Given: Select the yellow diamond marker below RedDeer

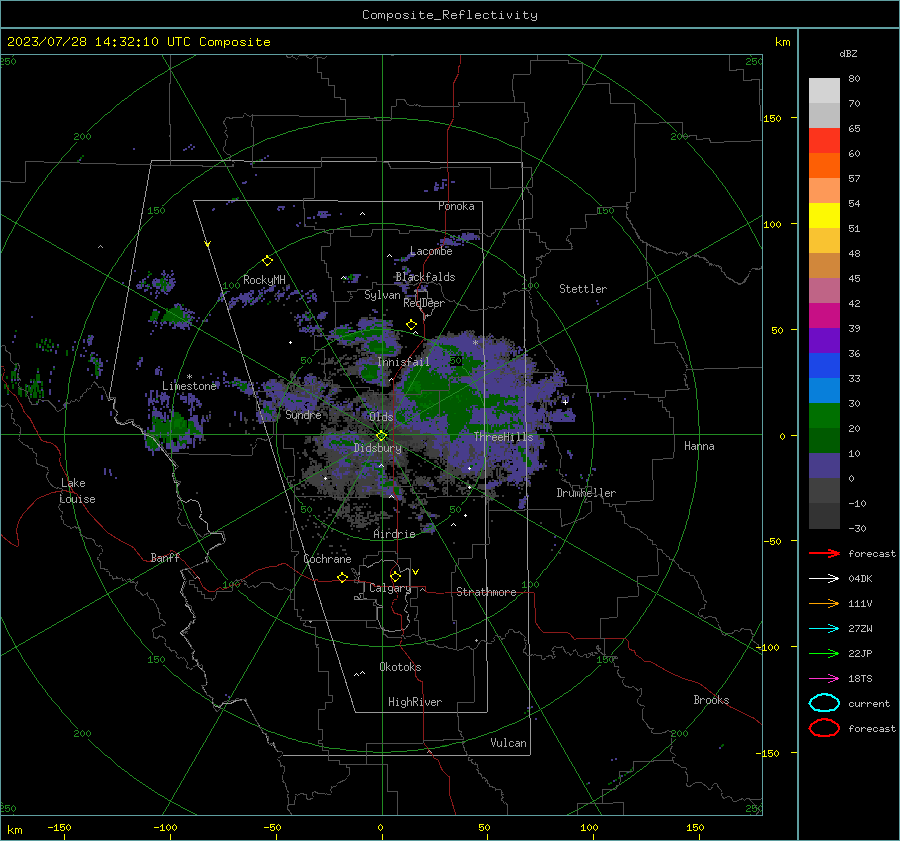Looking at the screenshot, I should tap(412, 325).
